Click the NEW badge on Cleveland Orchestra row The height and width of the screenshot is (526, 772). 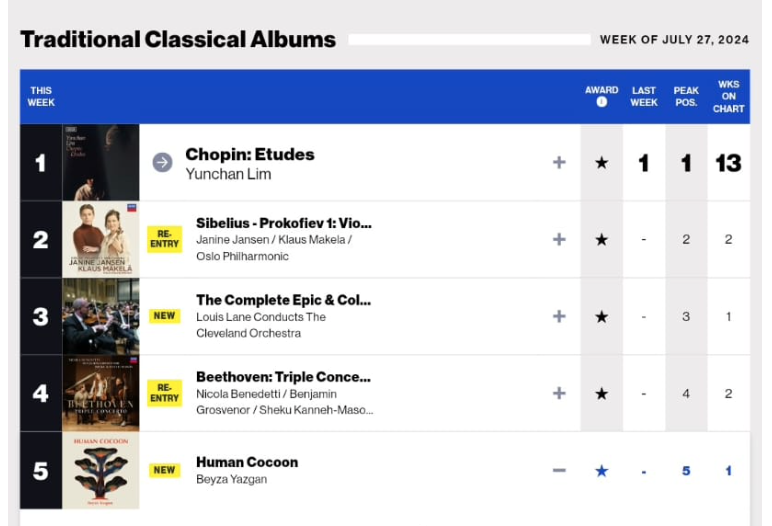(164, 316)
